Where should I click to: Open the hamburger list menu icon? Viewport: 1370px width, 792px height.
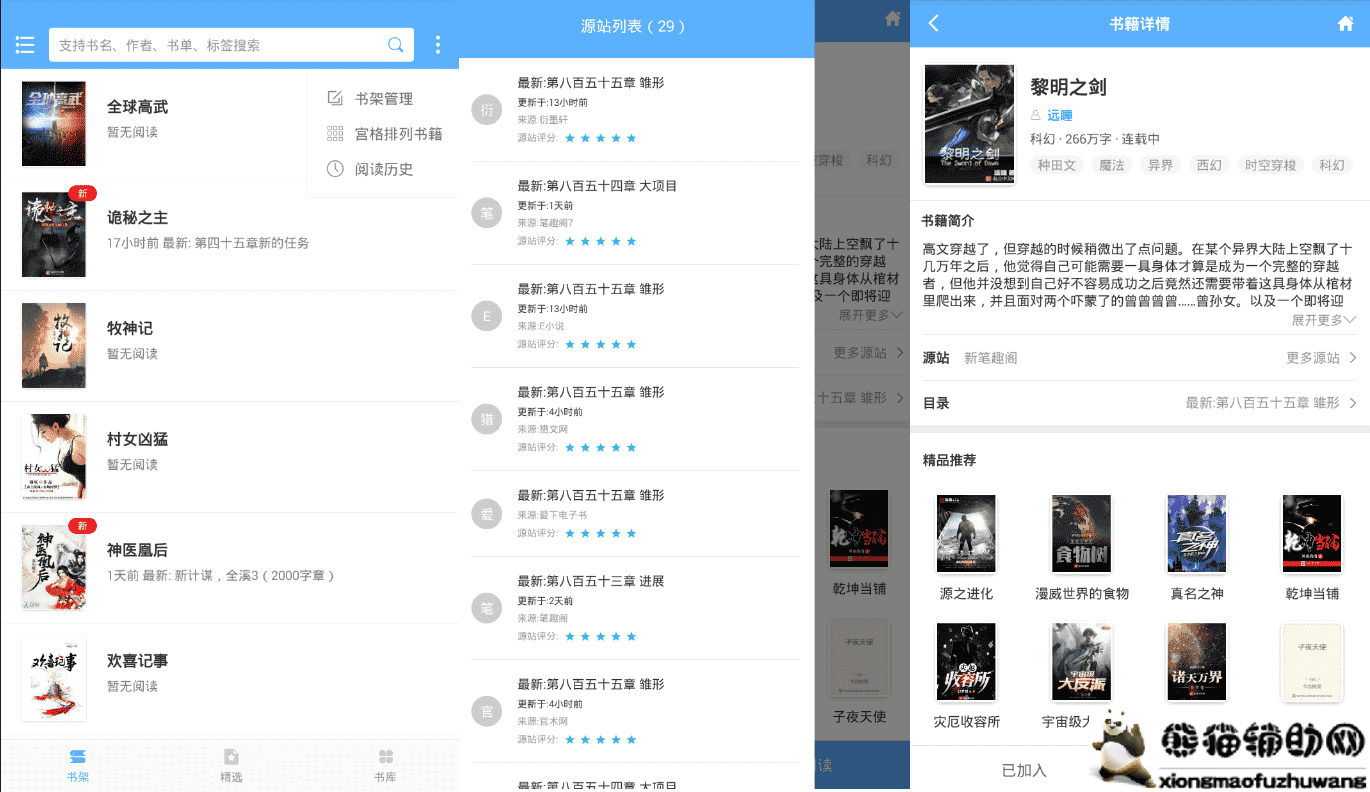click(x=25, y=45)
